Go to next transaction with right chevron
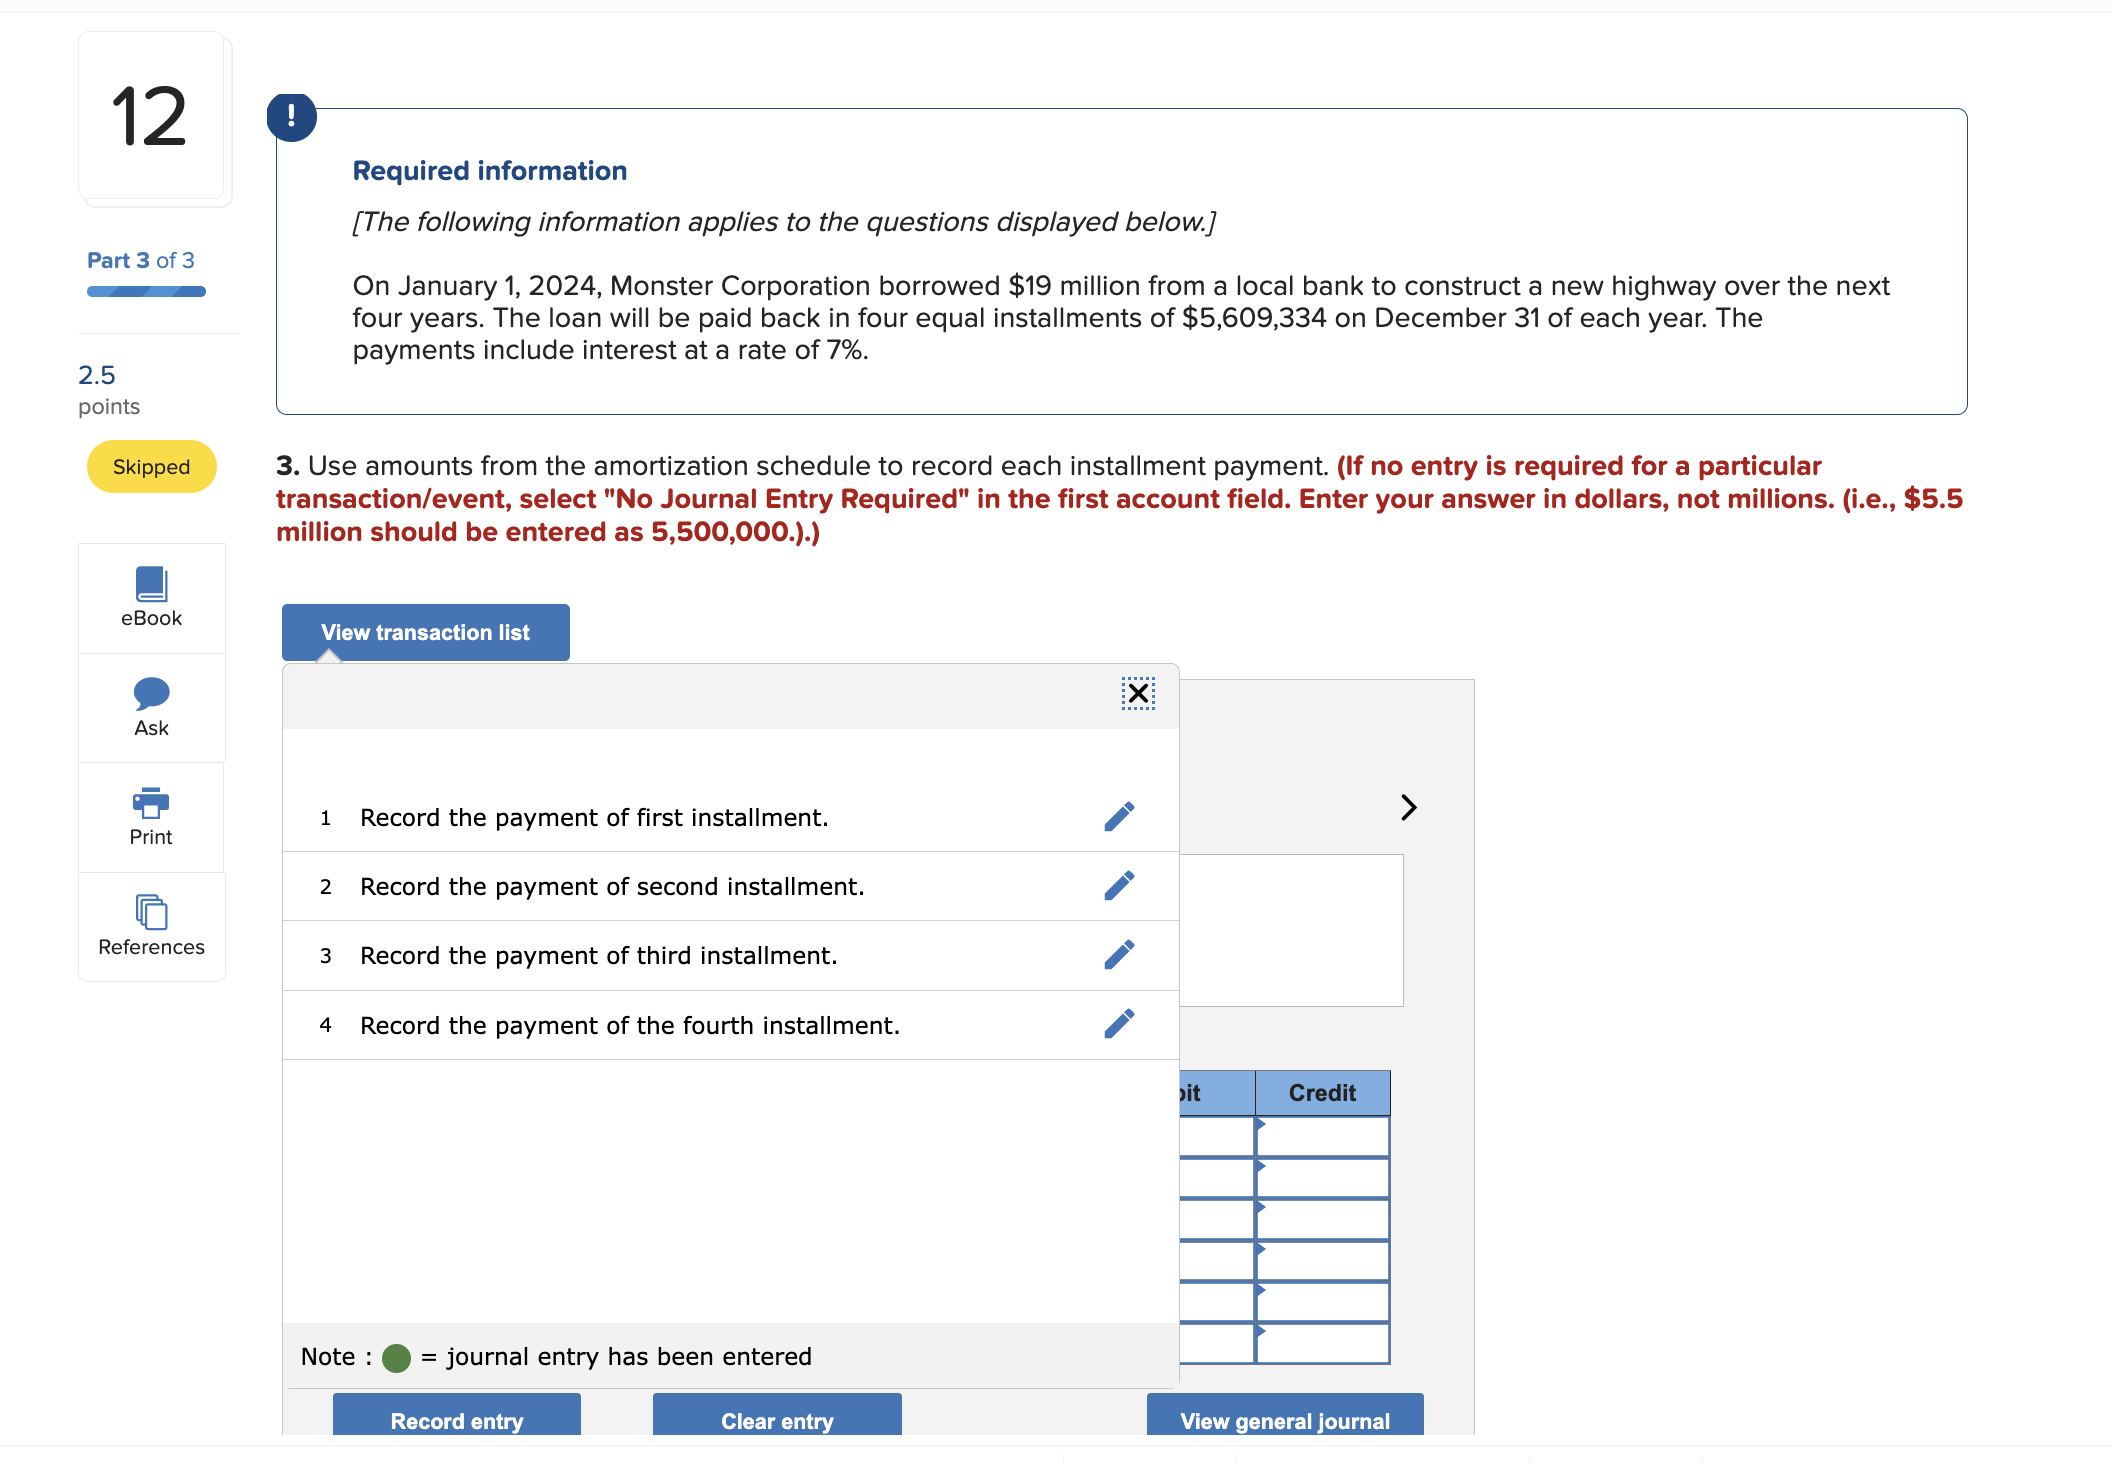This screenshot has height=1464, width=2112. (1408, 807)
